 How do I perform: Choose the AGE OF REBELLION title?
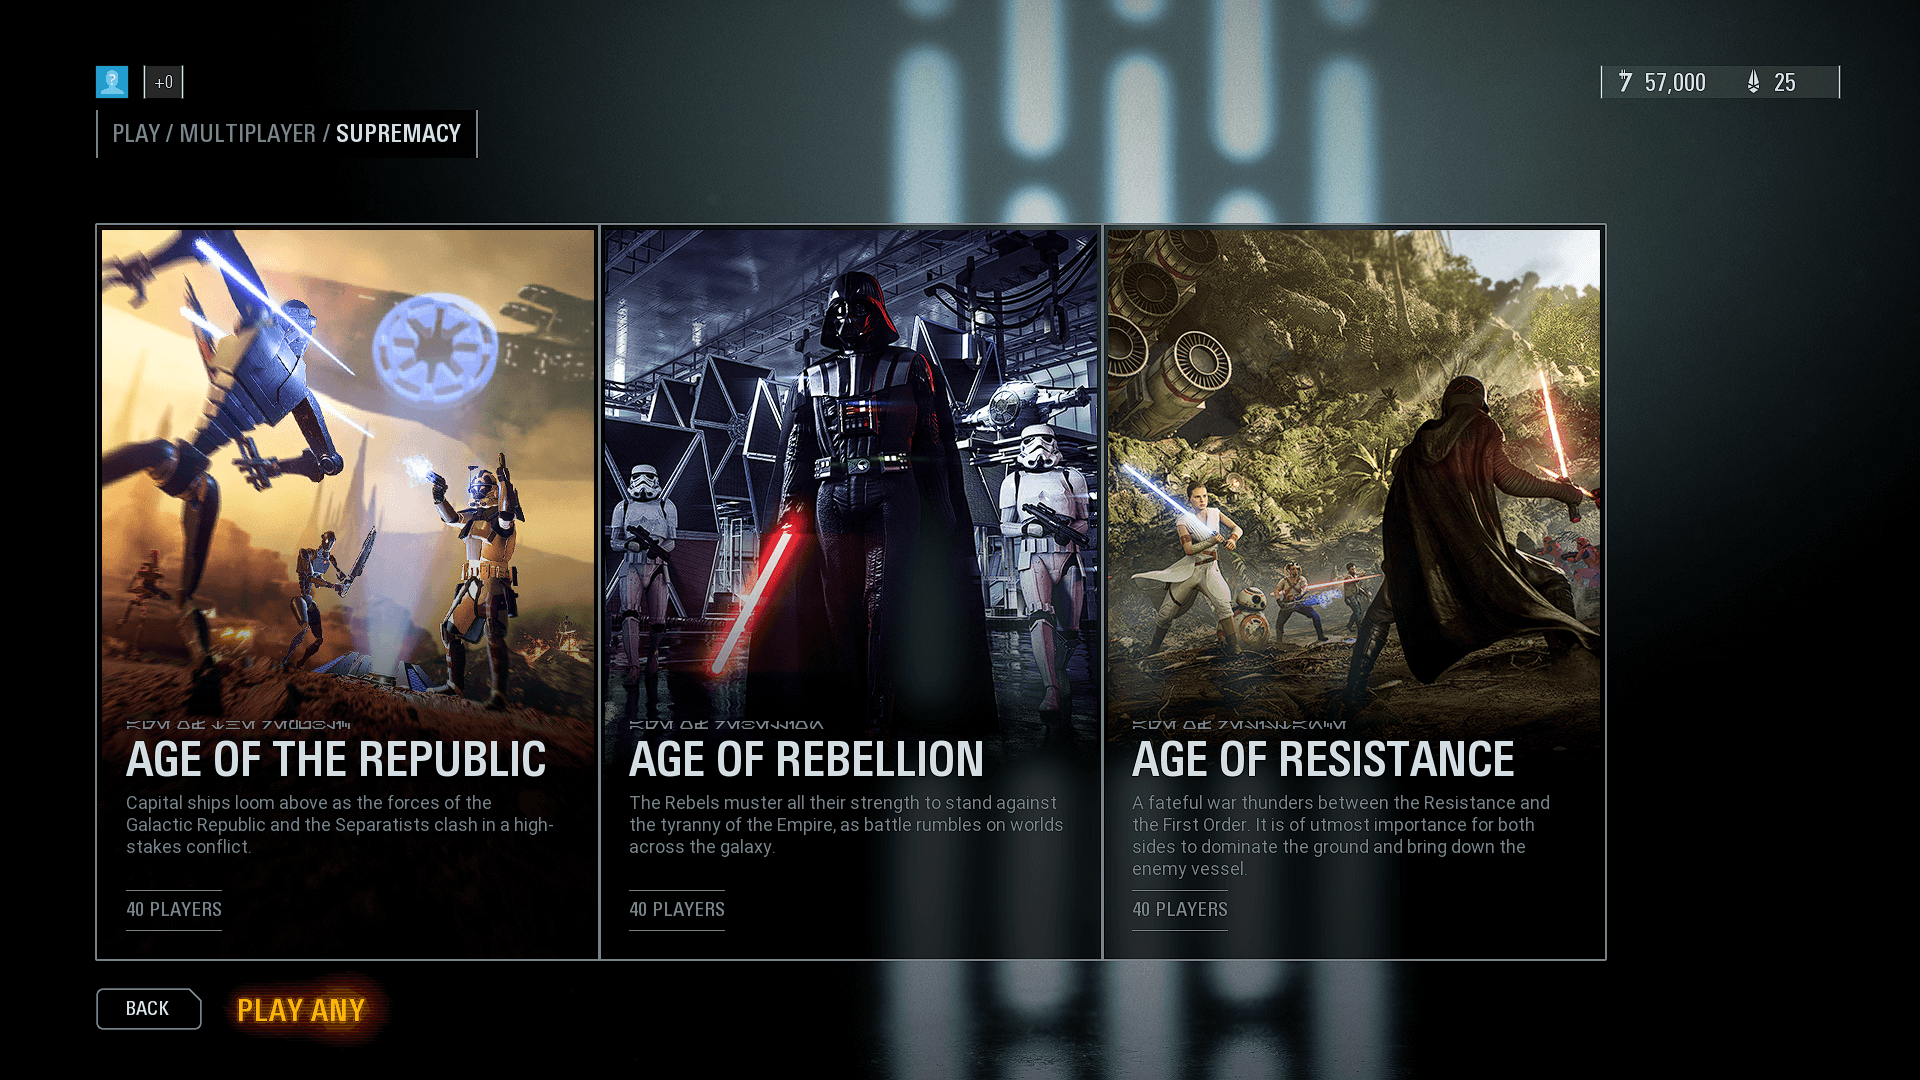[806, 760]
